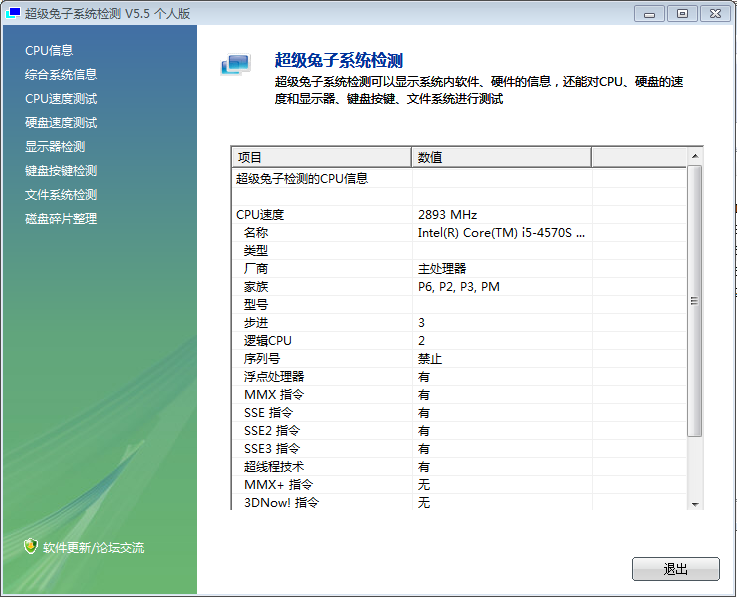Open the CPU信息 section

coord(49,50)
